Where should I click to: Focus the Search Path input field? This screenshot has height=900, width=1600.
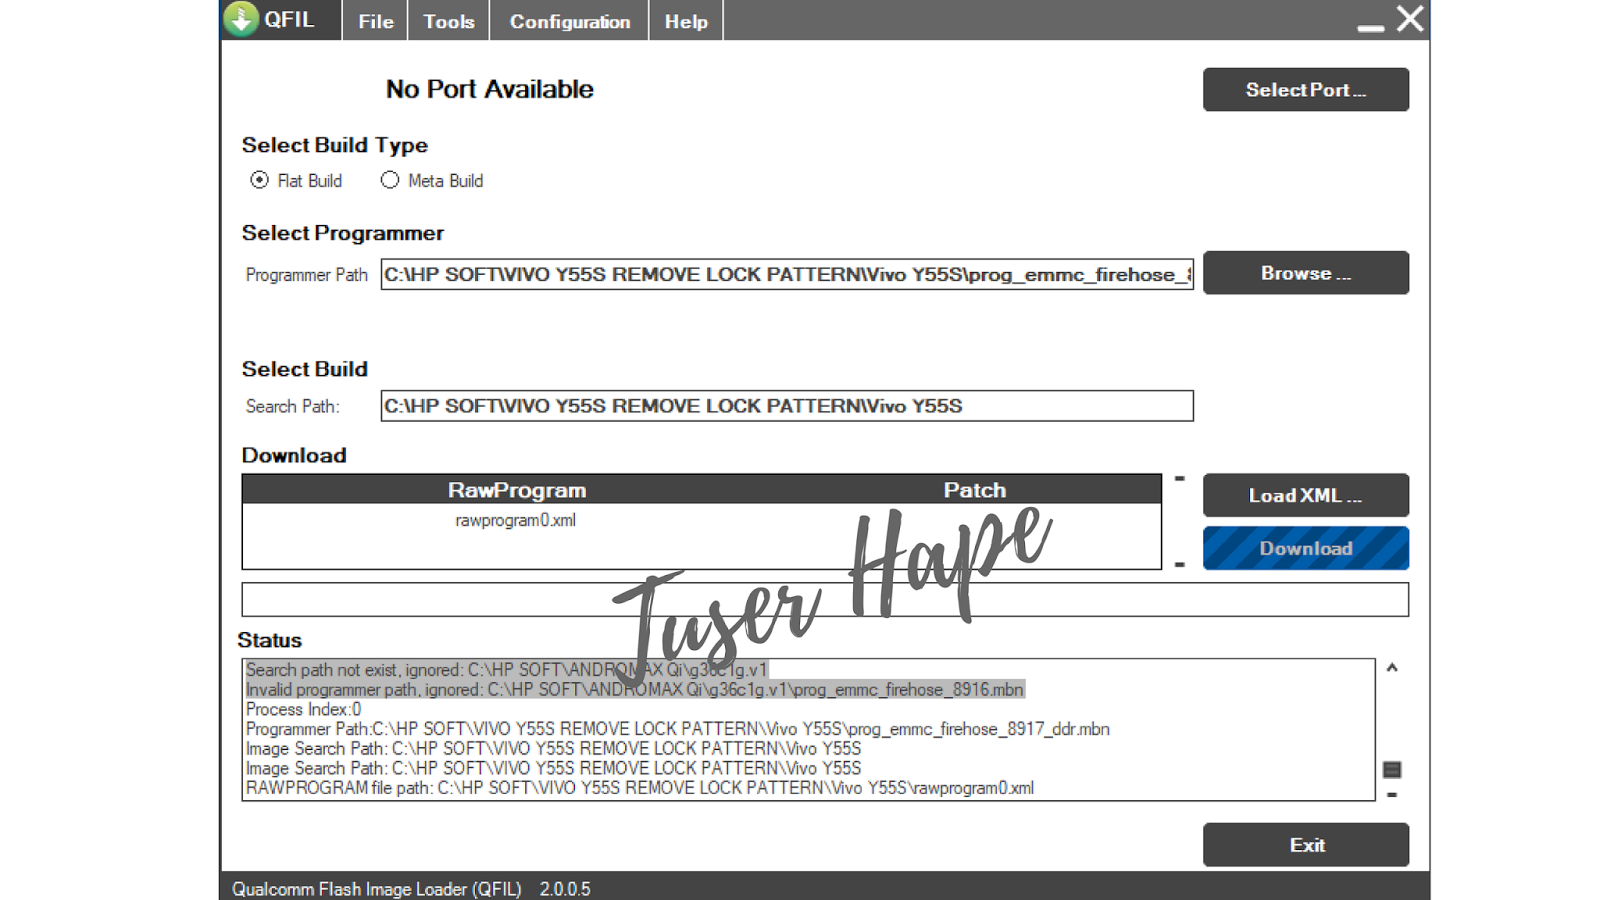point(787,406)
